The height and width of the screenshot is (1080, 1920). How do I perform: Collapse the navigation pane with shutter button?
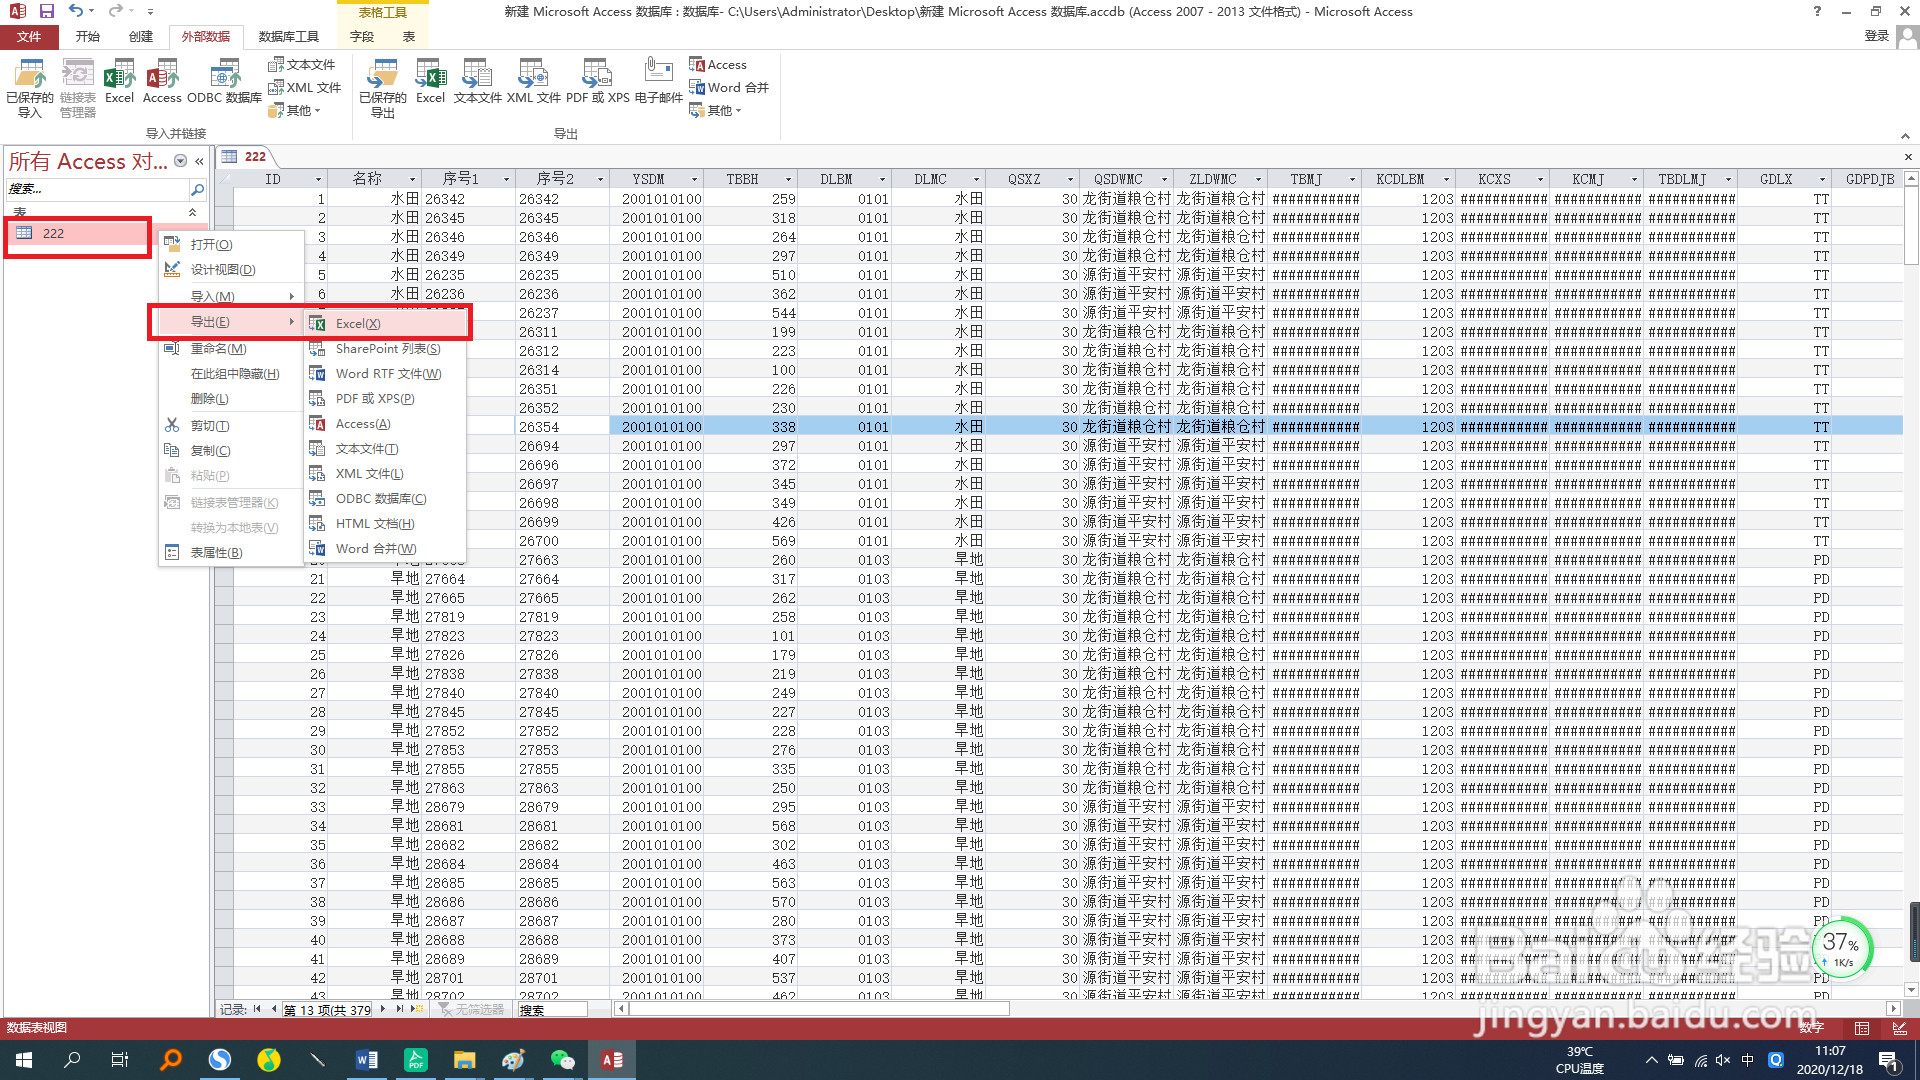199,161
